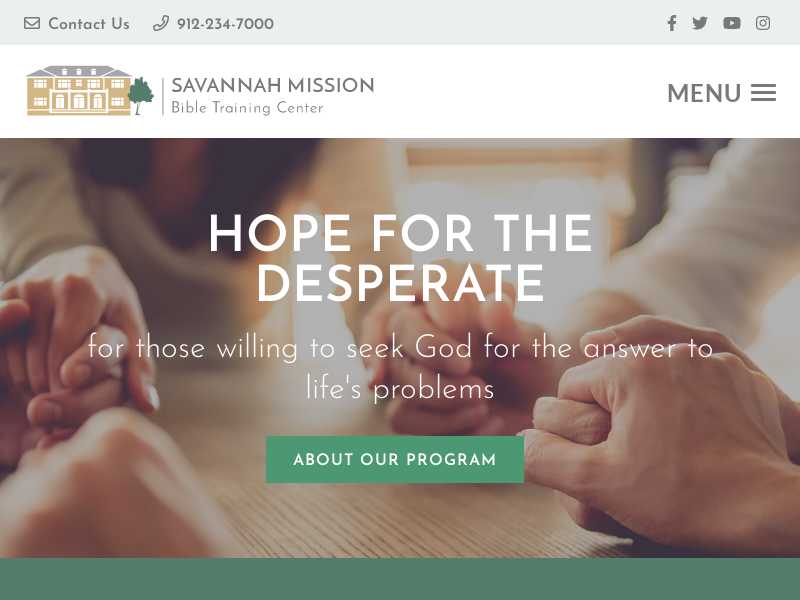The image size is (800, 600).
Task: Click the tan building logo image
Action: tap(79, 90)
